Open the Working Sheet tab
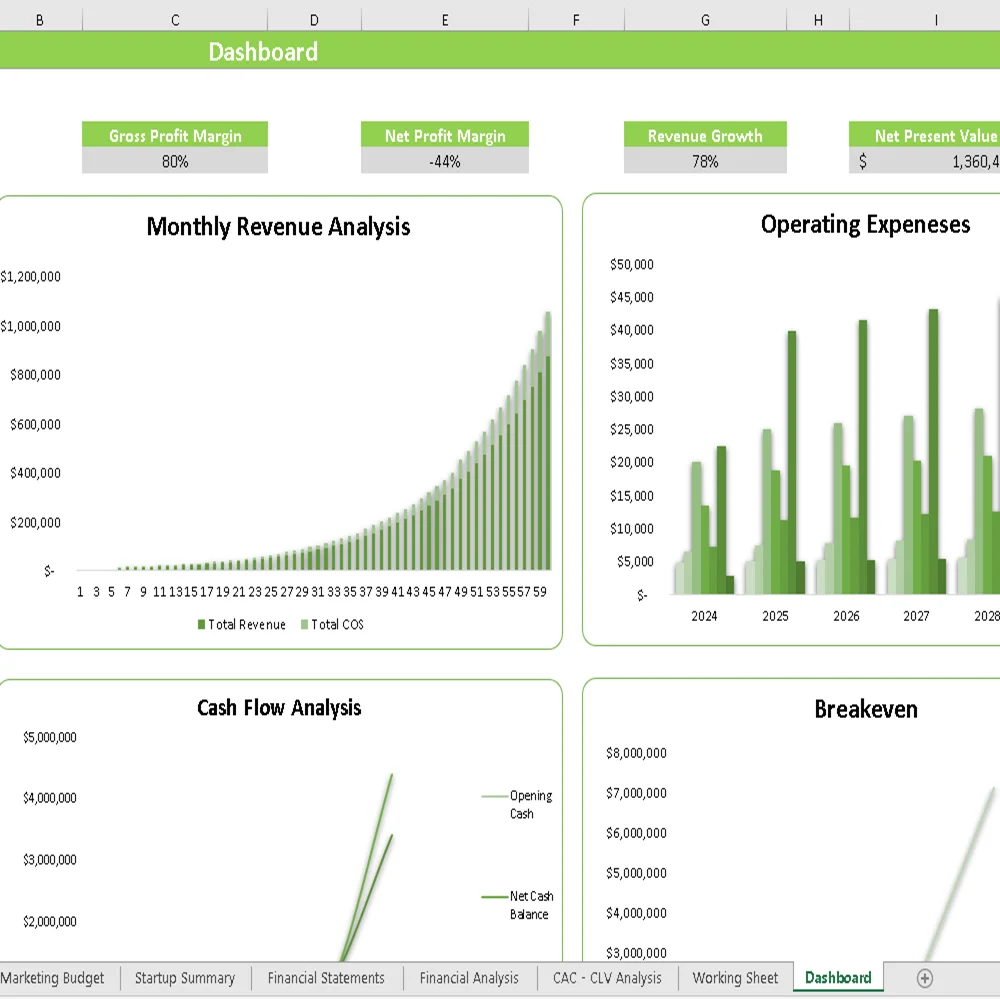The image size is (1000, 1000). tap(735, 978)
